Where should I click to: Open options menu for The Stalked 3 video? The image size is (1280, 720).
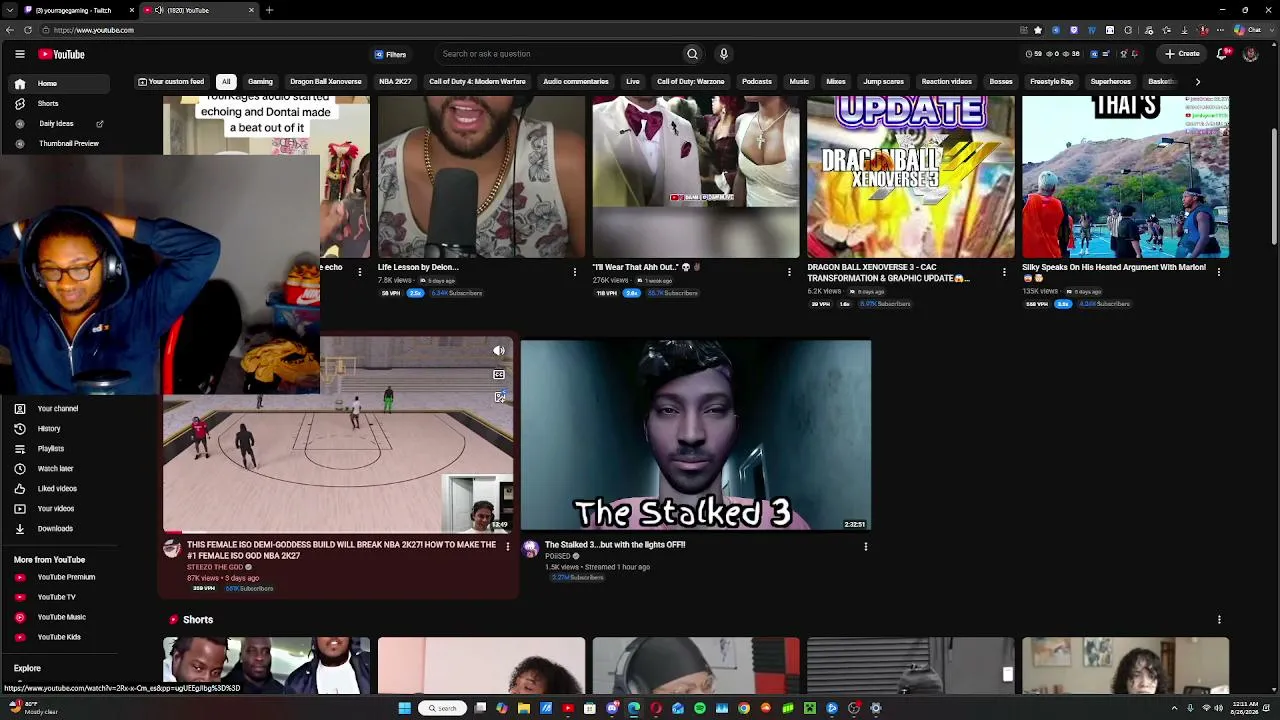(866, 547)
